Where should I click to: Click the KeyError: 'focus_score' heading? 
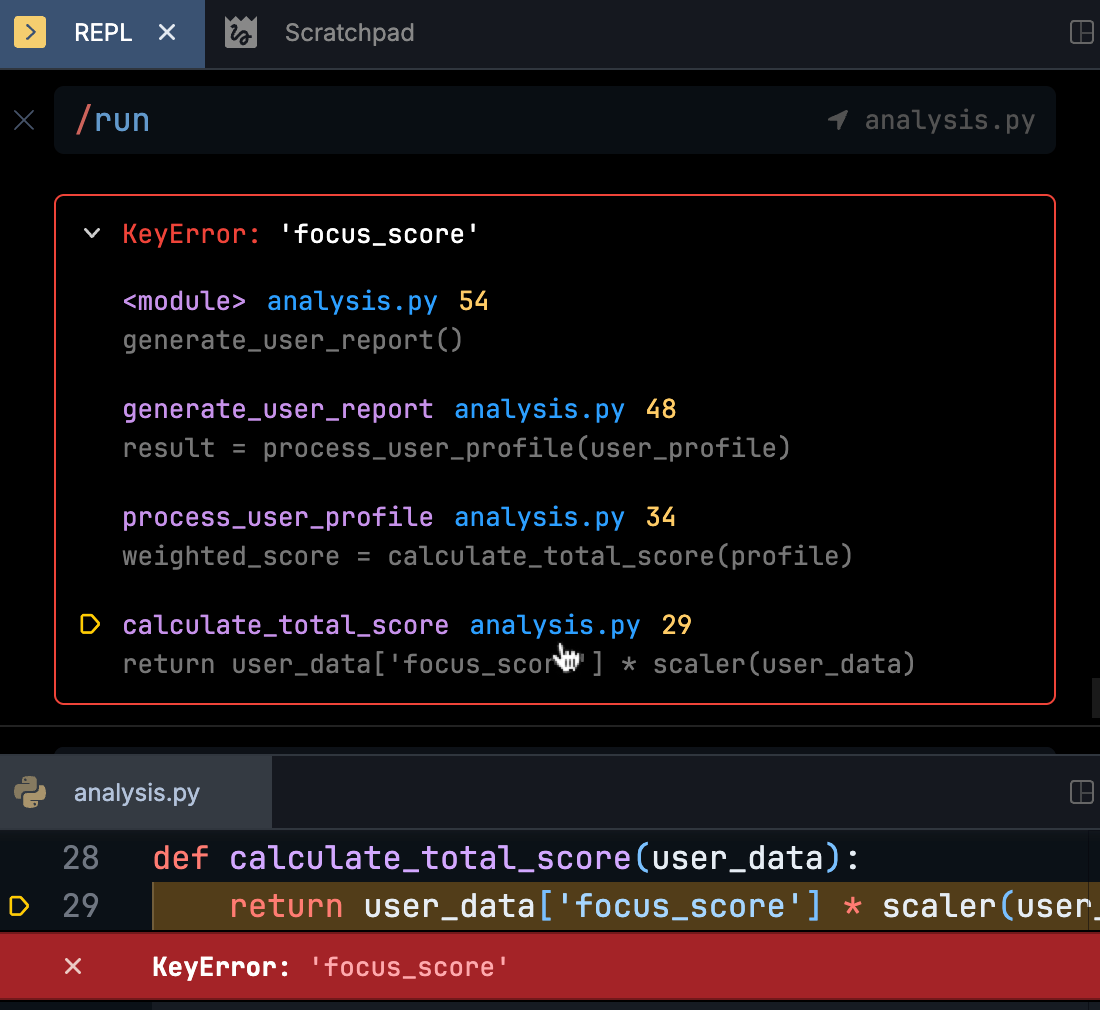point(300,234)
